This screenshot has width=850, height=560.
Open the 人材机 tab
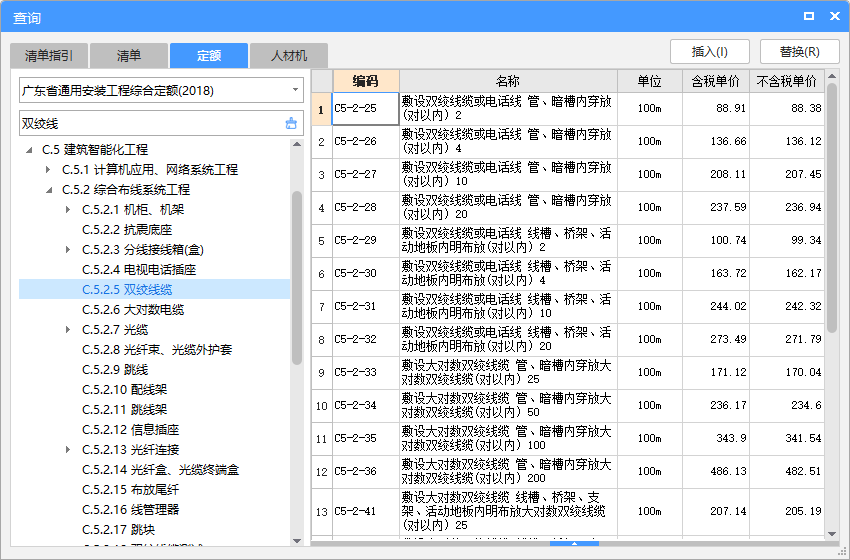[x=289, y=55]
